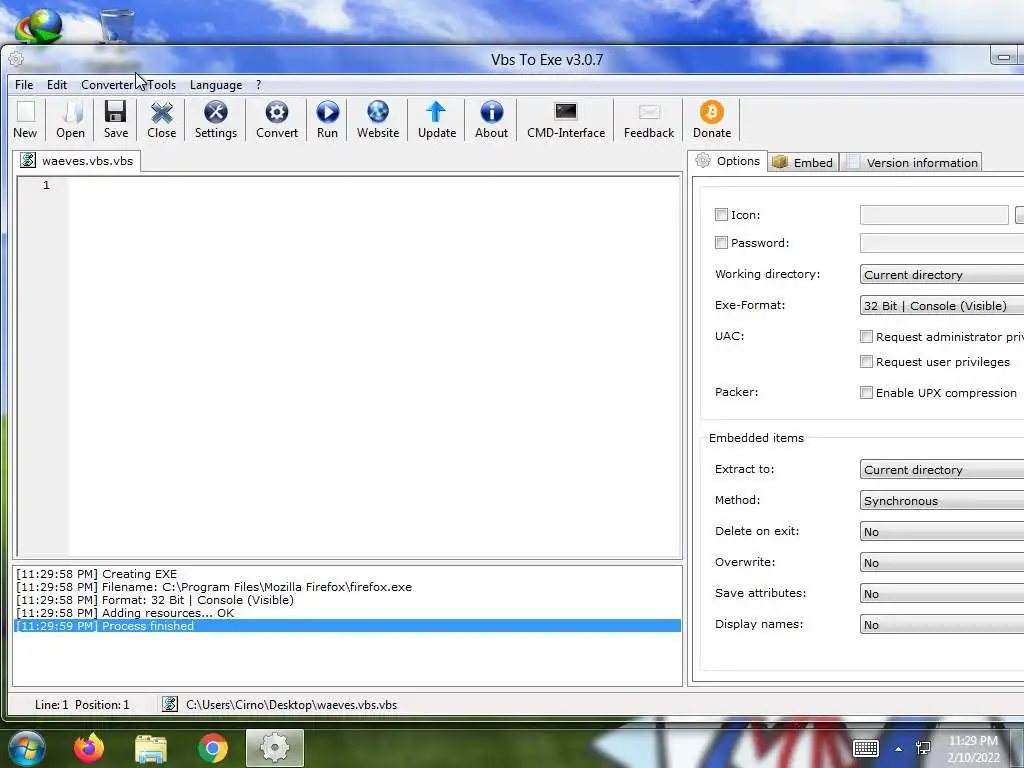1024x768 pixels.
Task: Open the Exe-Format dropdown
Action: click(942, 306)
